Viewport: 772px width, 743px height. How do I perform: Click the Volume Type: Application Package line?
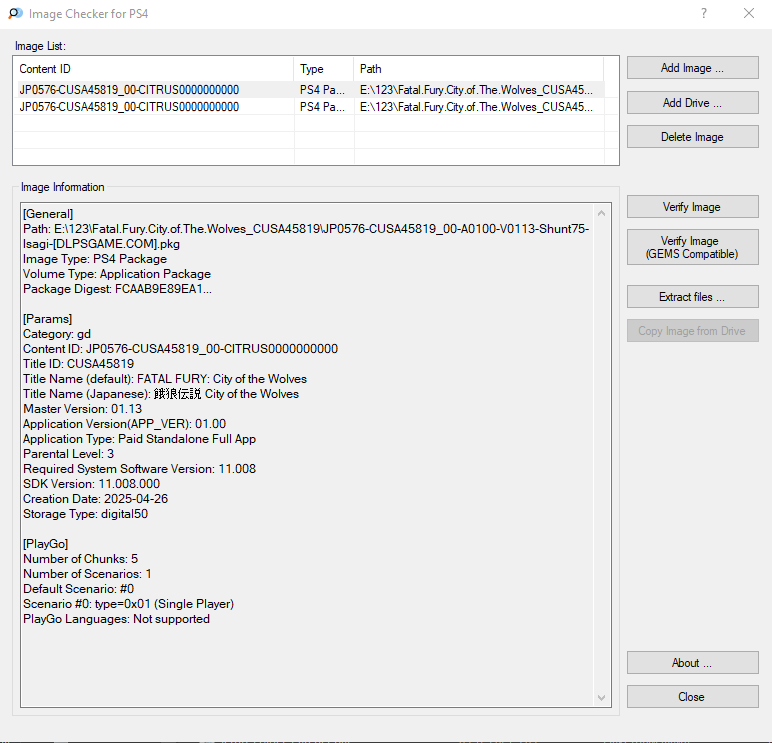click(x=117, y=274)
